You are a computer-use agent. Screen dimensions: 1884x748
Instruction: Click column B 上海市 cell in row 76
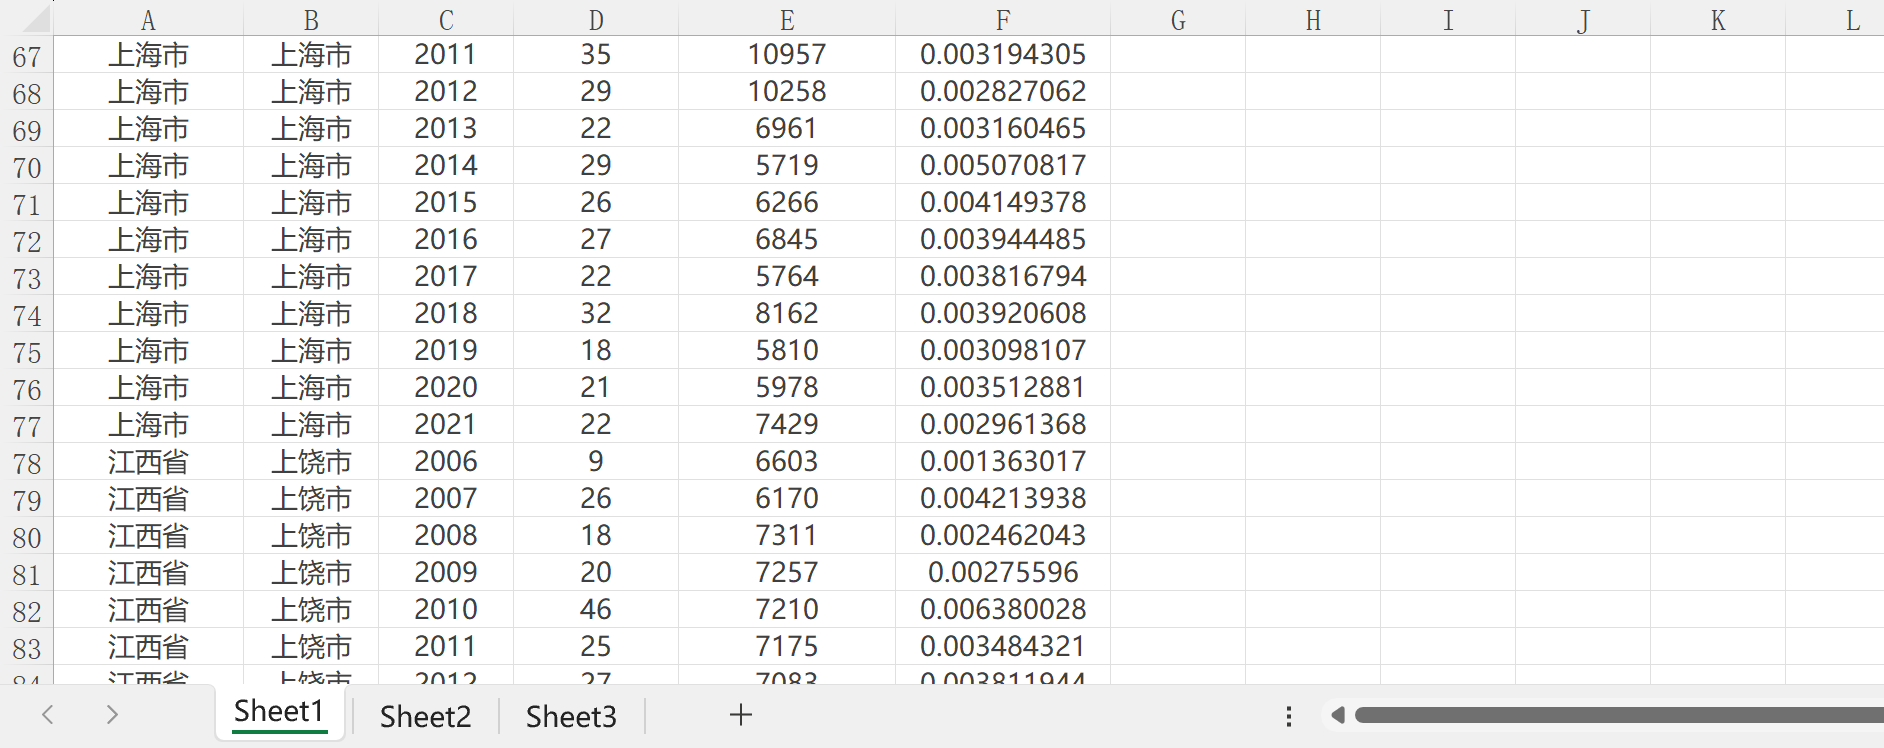tap(311, 387)
